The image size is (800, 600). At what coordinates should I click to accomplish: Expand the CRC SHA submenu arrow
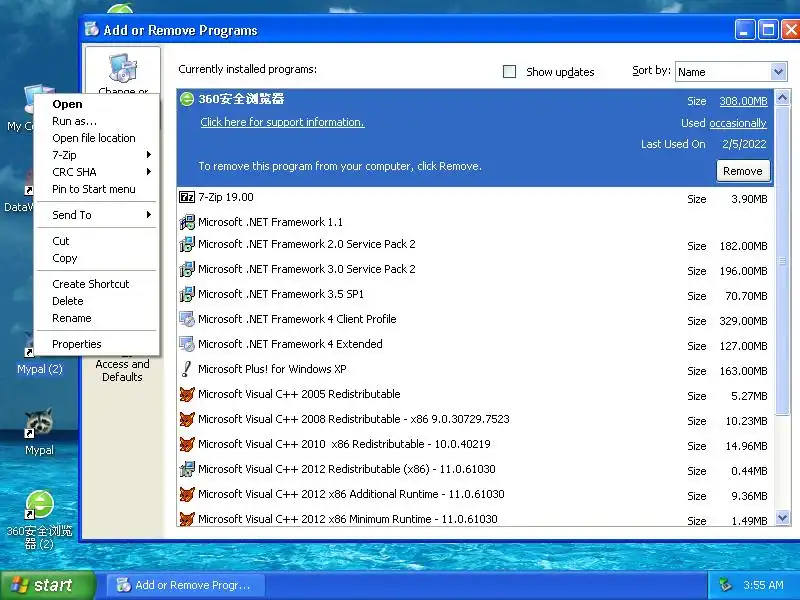coord(148,171)
